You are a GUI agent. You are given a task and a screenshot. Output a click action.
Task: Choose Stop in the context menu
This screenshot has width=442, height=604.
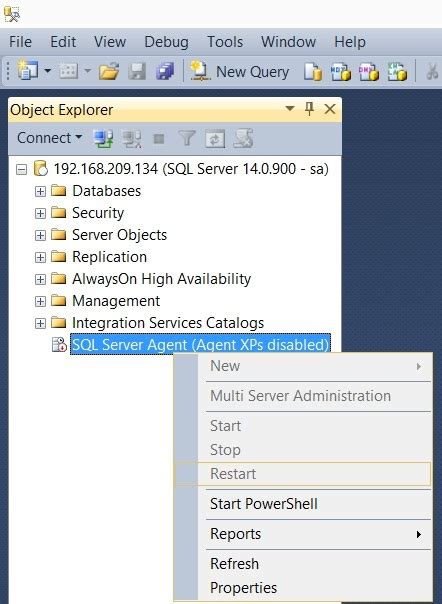pos(303,450)
